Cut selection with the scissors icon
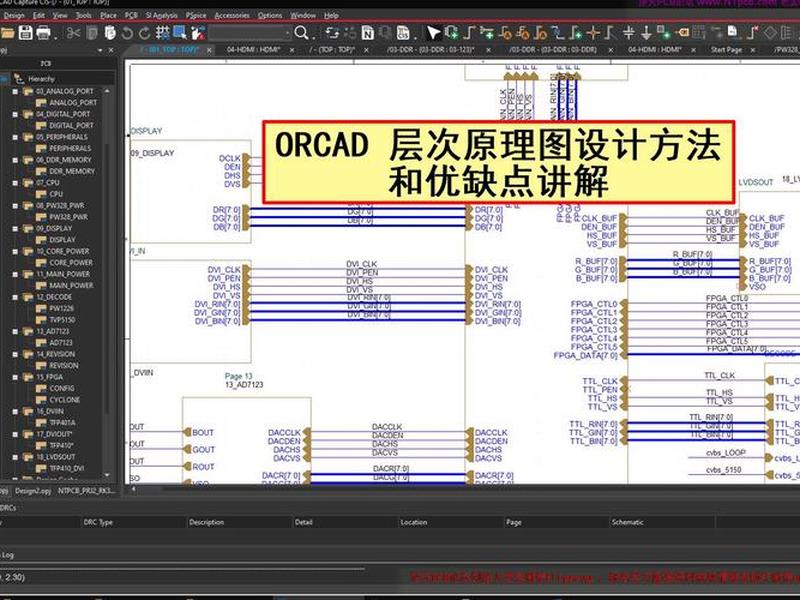 pos(73,34)
